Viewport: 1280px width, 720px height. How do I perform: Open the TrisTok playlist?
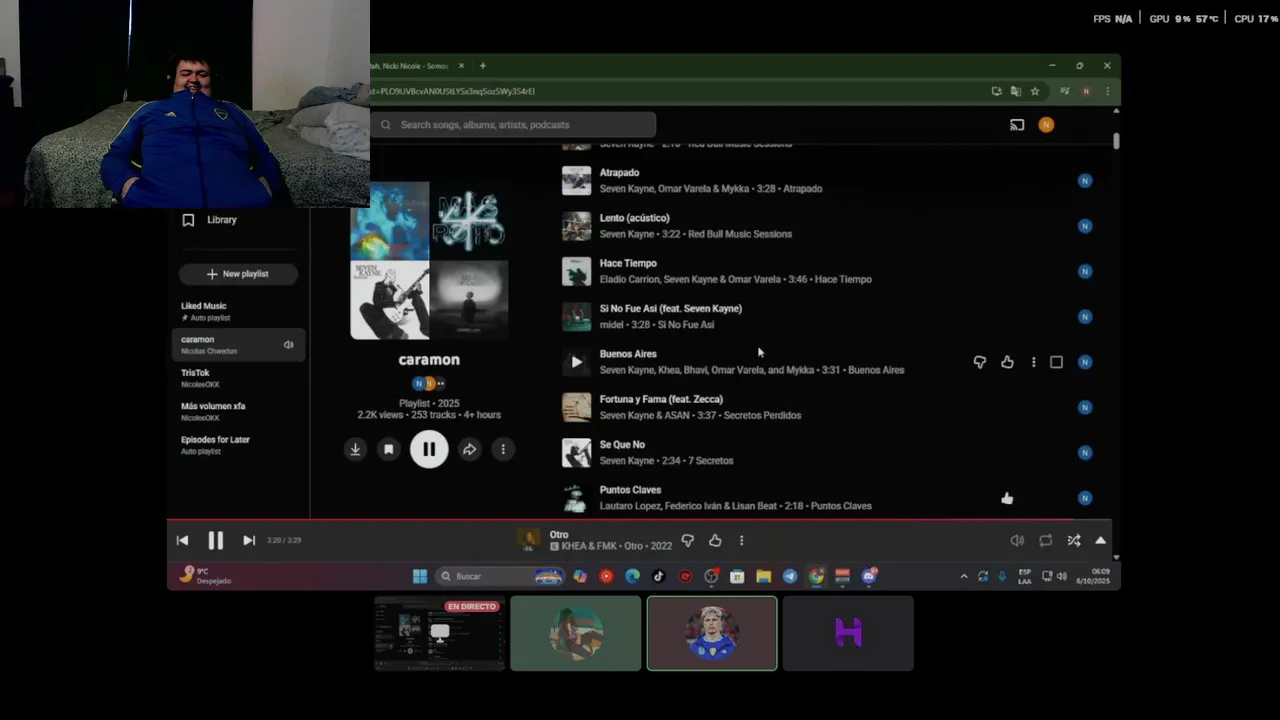click(x=238, y=378)
